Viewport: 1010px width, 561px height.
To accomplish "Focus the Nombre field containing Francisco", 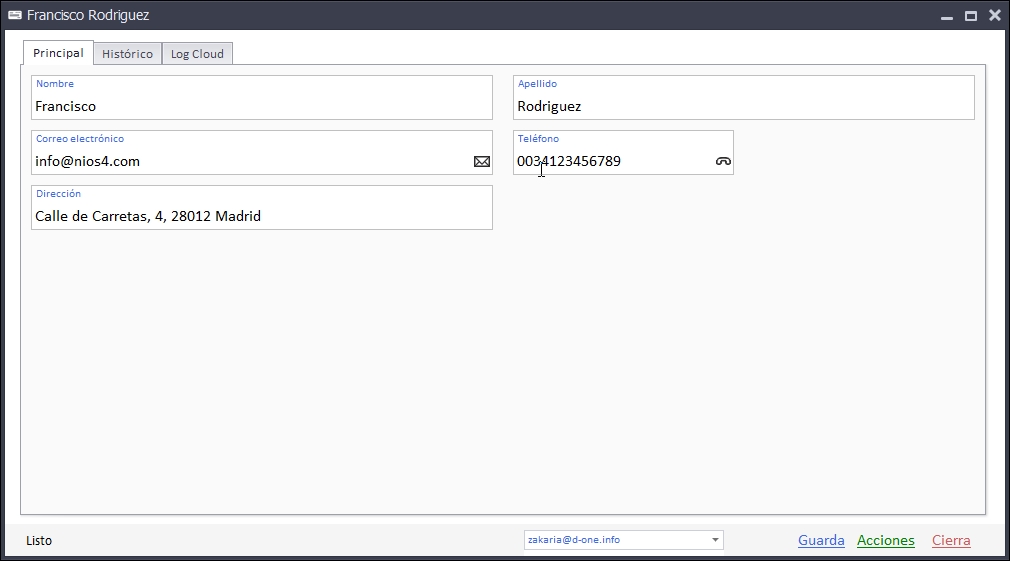I will tap(260, 106).
